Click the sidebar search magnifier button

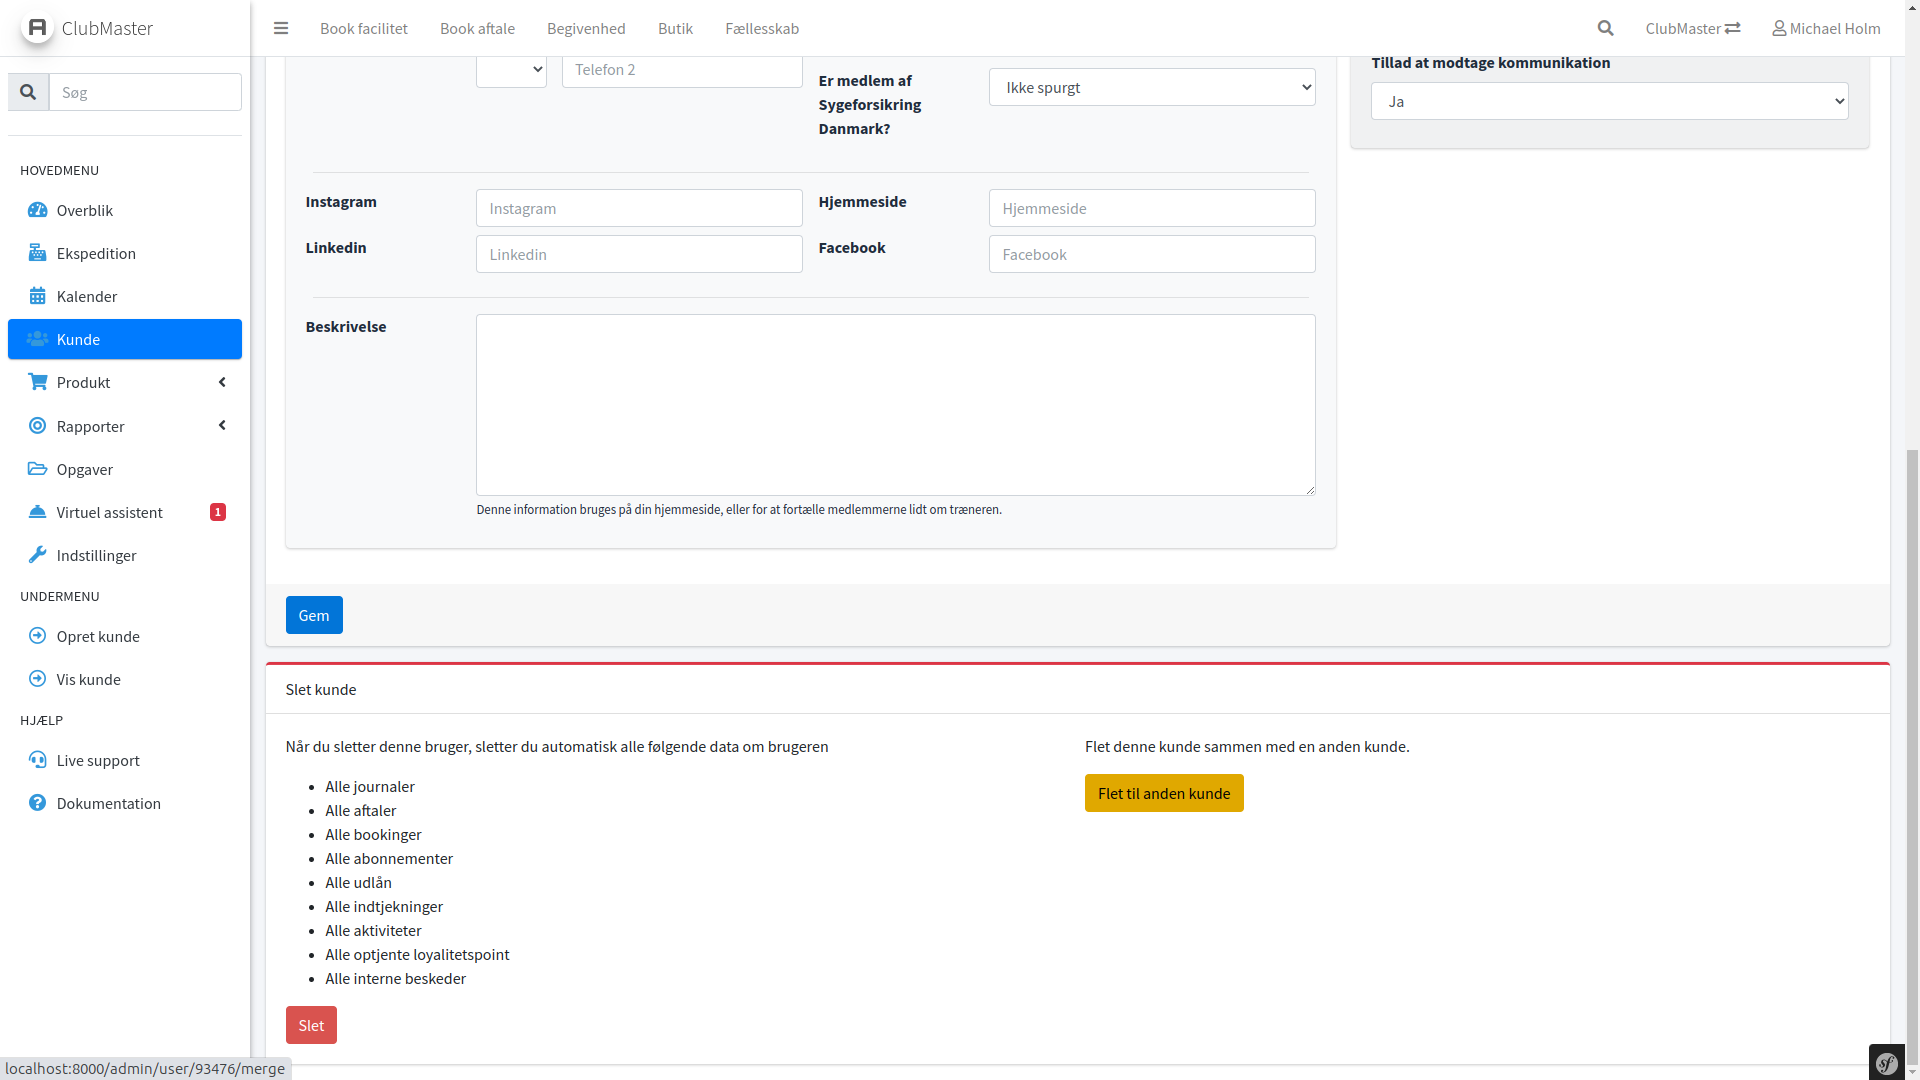point(28,92)
